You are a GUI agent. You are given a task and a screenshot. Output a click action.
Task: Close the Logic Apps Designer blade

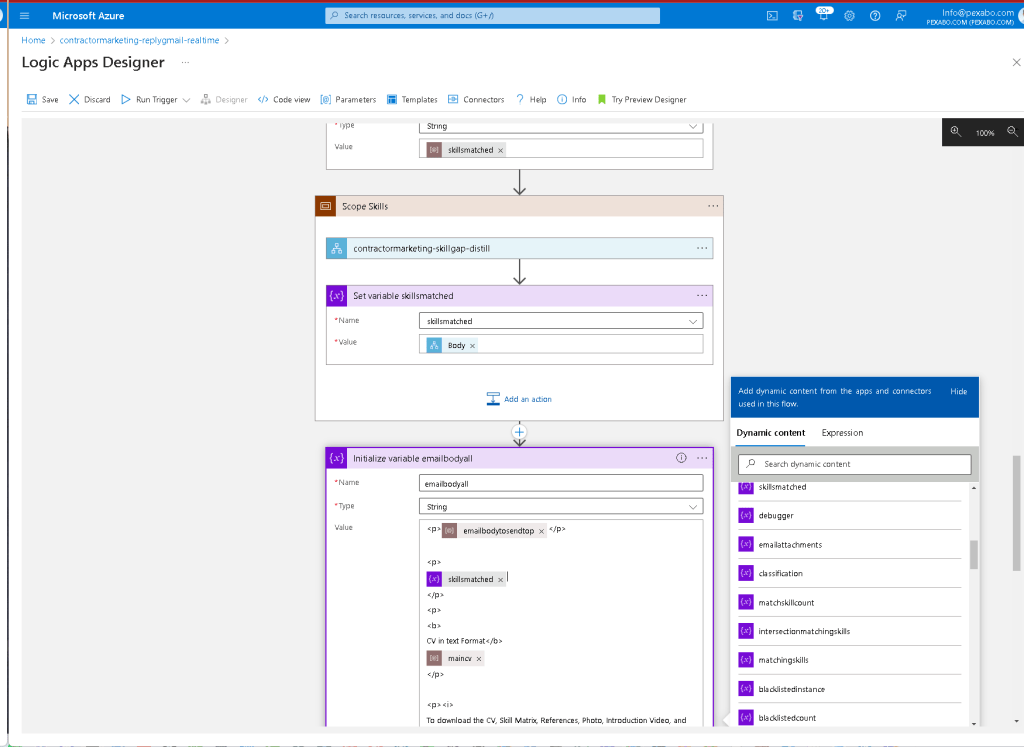(1016, 63)
